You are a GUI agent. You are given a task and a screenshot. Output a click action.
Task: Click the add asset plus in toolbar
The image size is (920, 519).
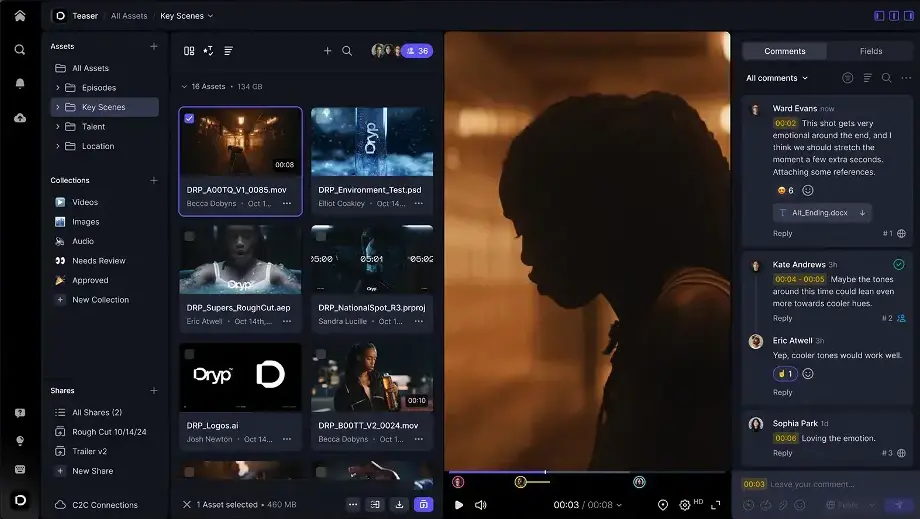(x=327, y=51)
